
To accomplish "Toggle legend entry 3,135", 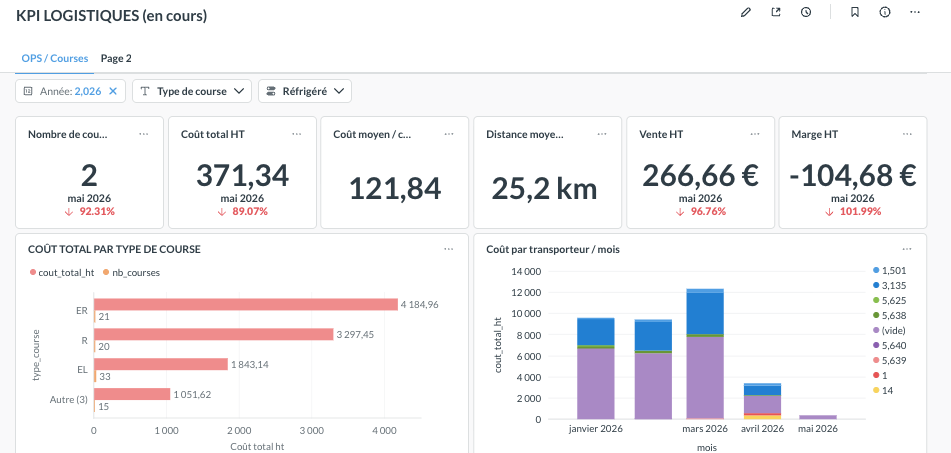I will (889, 285).
